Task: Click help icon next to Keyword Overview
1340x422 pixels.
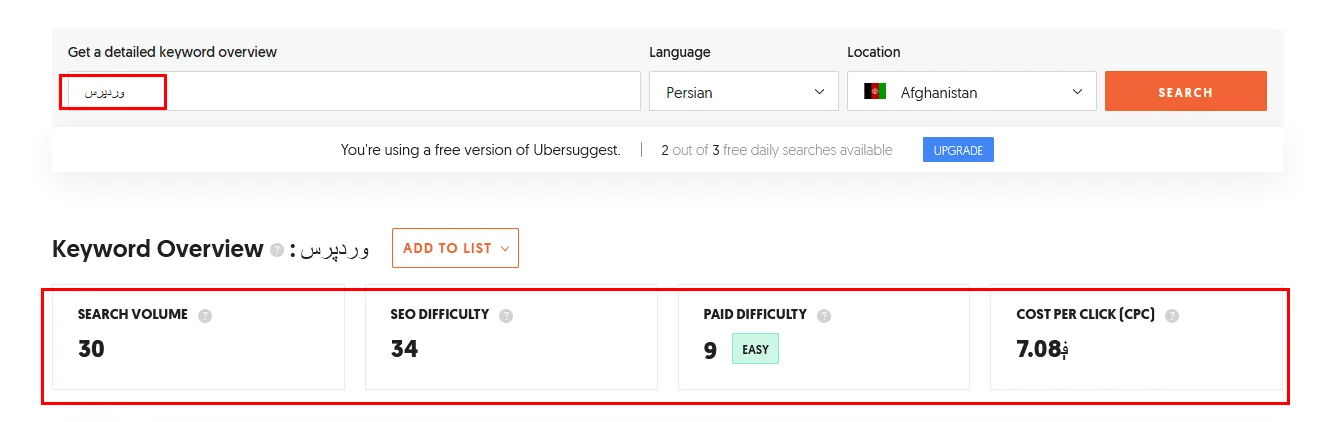Action: point(277,250)
